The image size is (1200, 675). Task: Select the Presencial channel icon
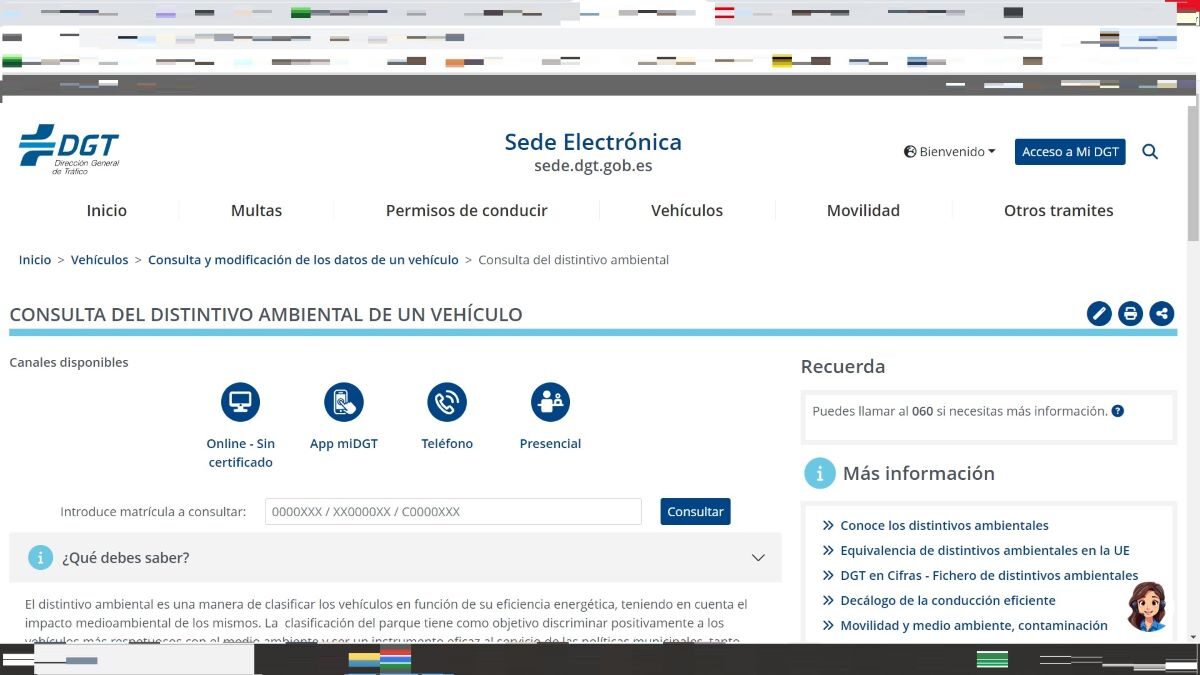550,400
